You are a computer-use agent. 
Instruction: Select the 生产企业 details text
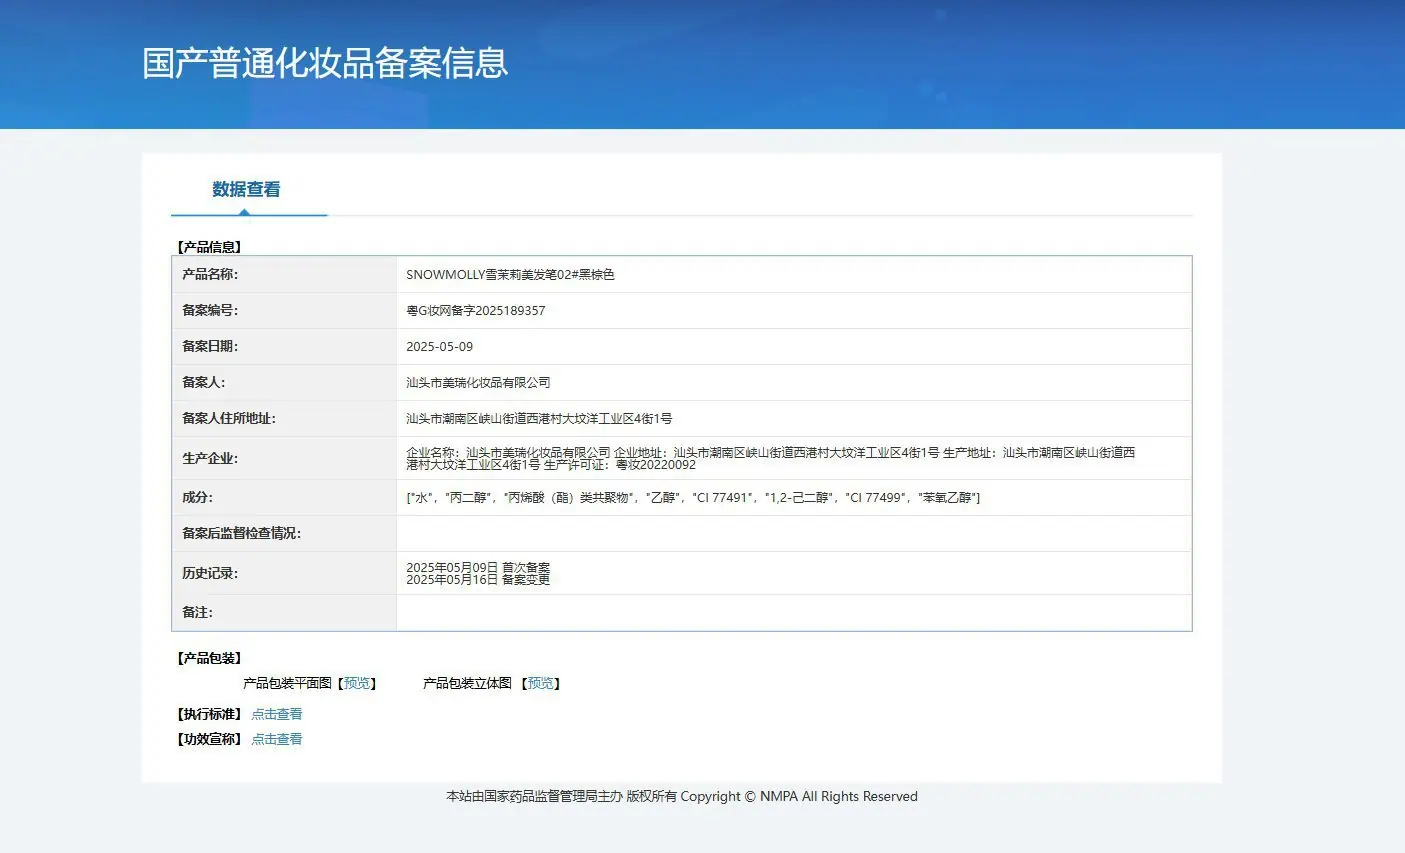tap(771, 458)
